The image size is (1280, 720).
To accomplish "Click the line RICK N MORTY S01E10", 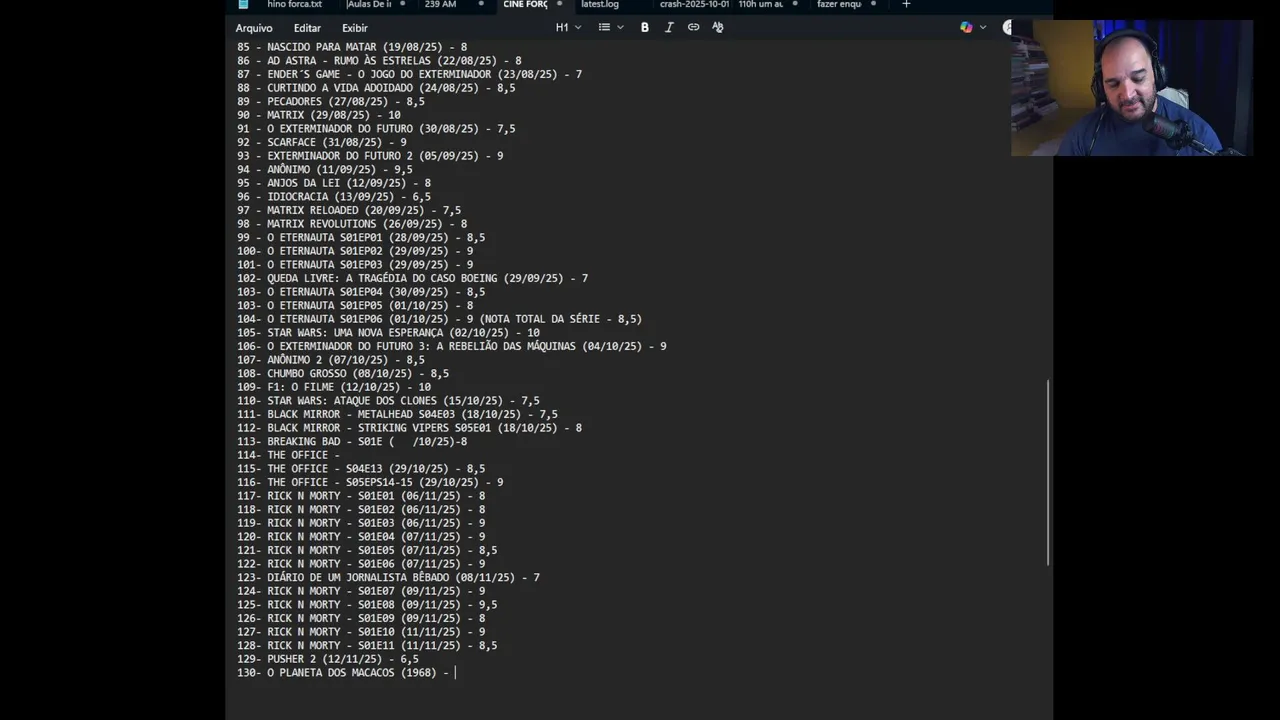I will tap(361, 632).
